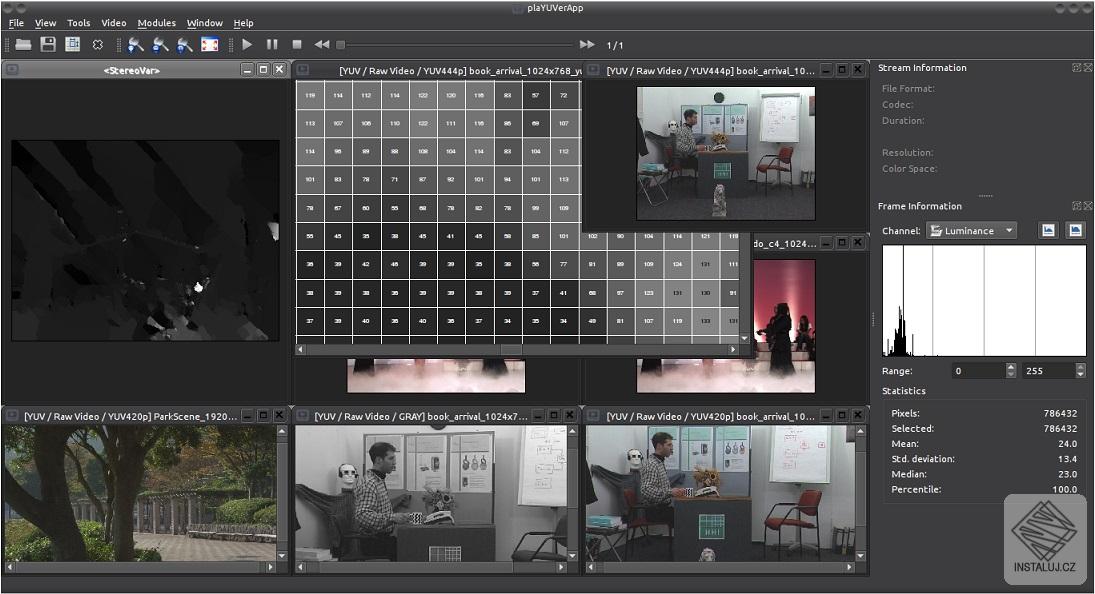Viewport: 1095px width, 594px height.
Task: Step backward with the rewind button
Action: 321,45
